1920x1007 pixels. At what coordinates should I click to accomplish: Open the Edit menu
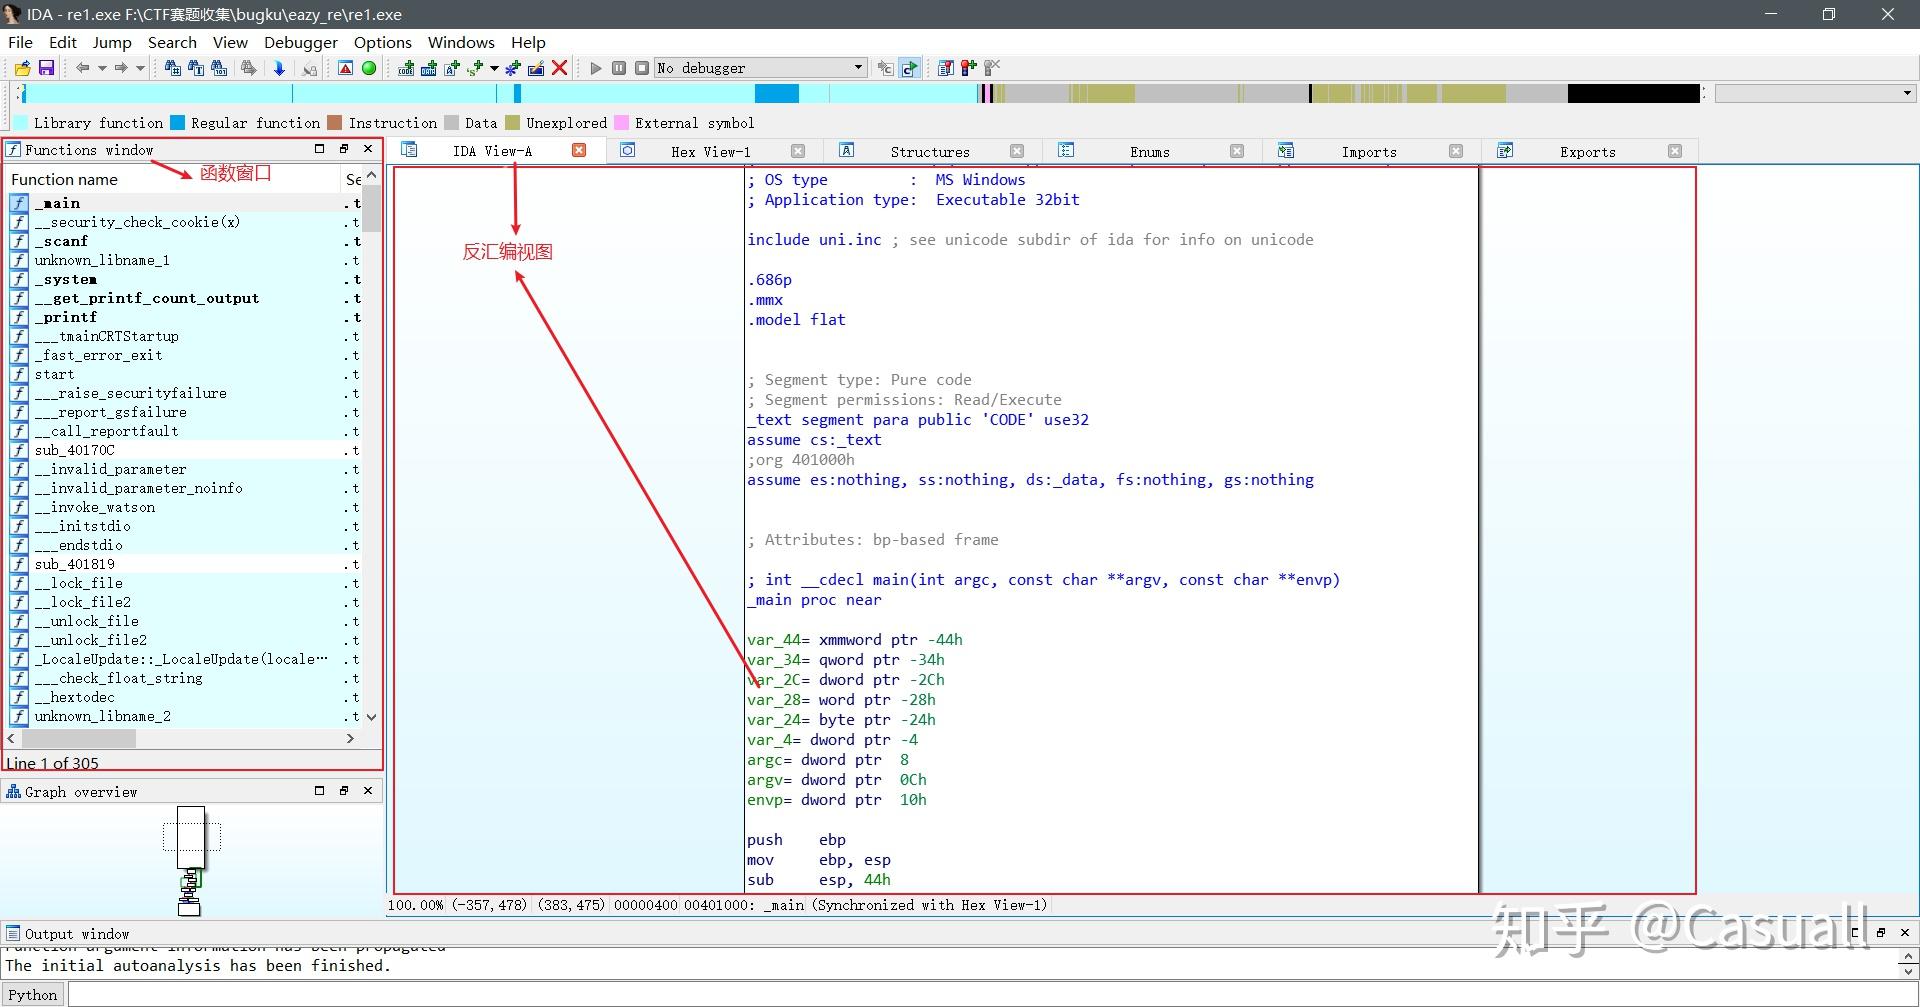point(62,42)
